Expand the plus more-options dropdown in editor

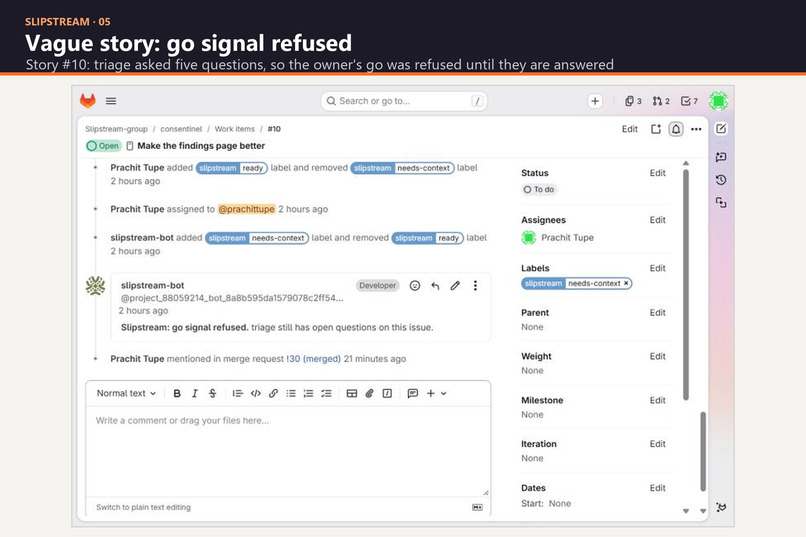pyautogui.click(x=436, y=394)
